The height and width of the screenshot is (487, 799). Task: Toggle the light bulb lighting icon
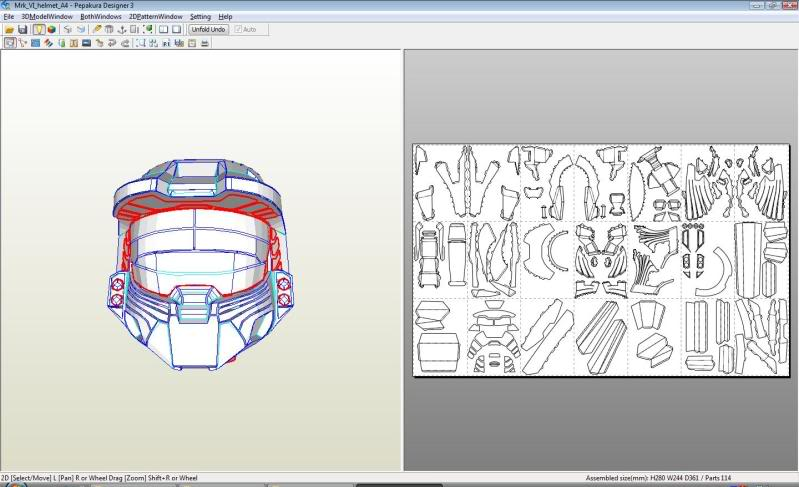coord(38,30)
